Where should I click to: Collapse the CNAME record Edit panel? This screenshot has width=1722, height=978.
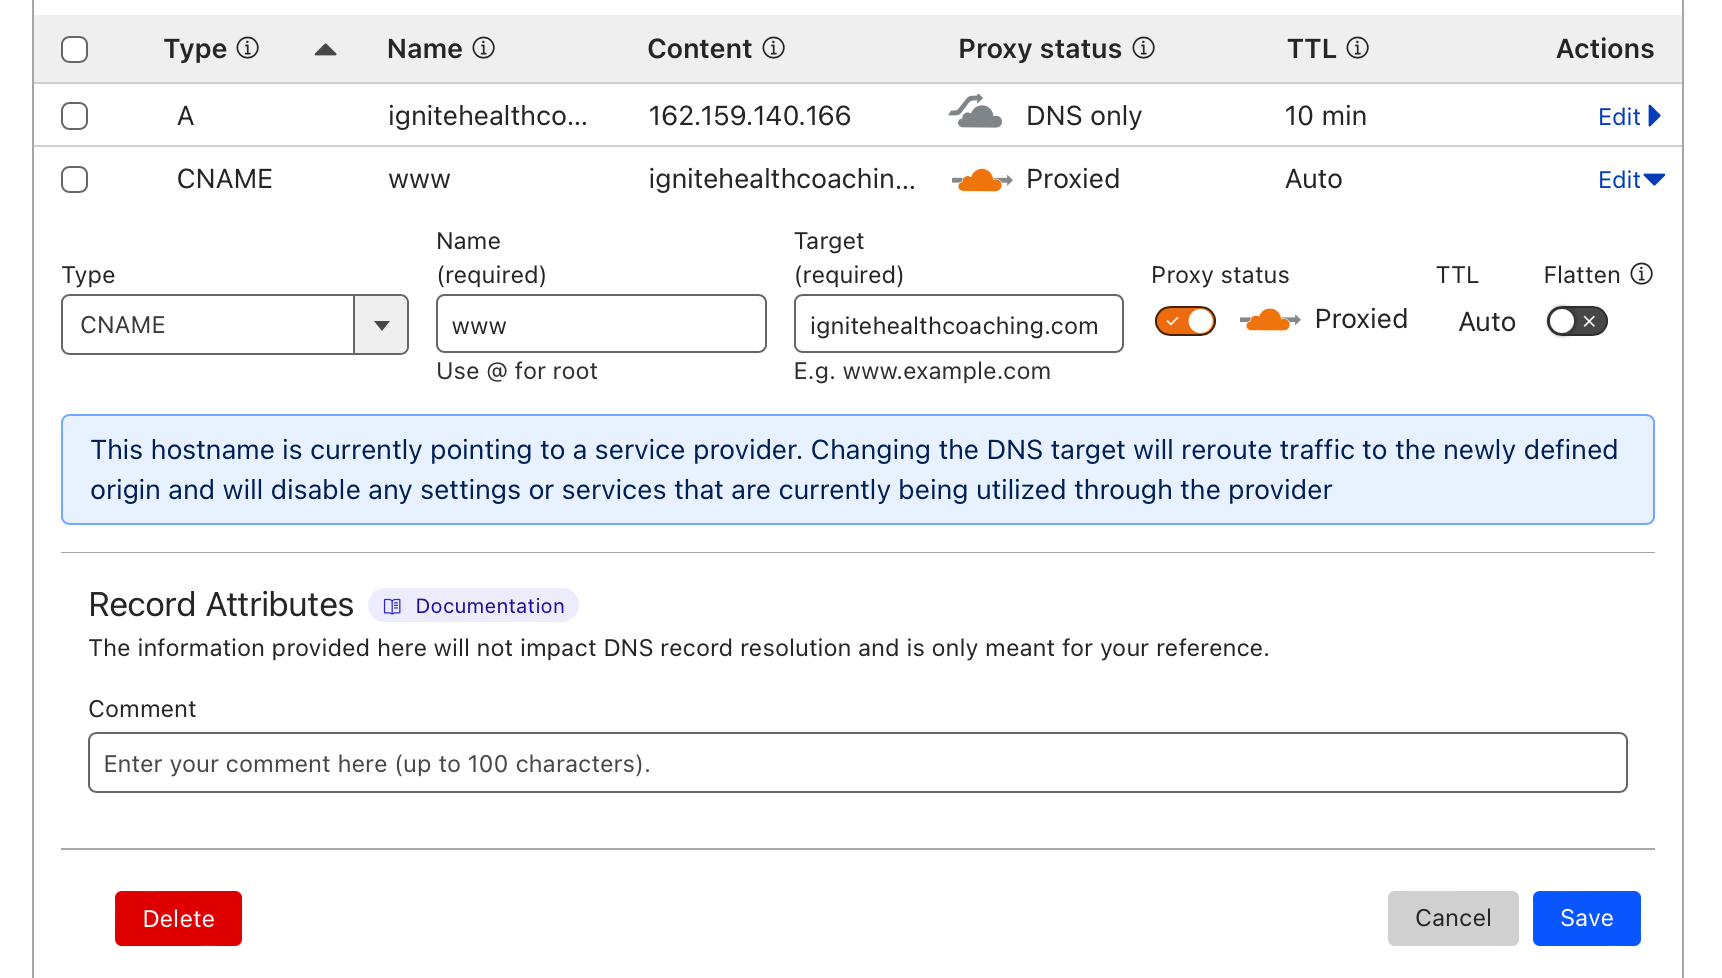coord(1631,180)
